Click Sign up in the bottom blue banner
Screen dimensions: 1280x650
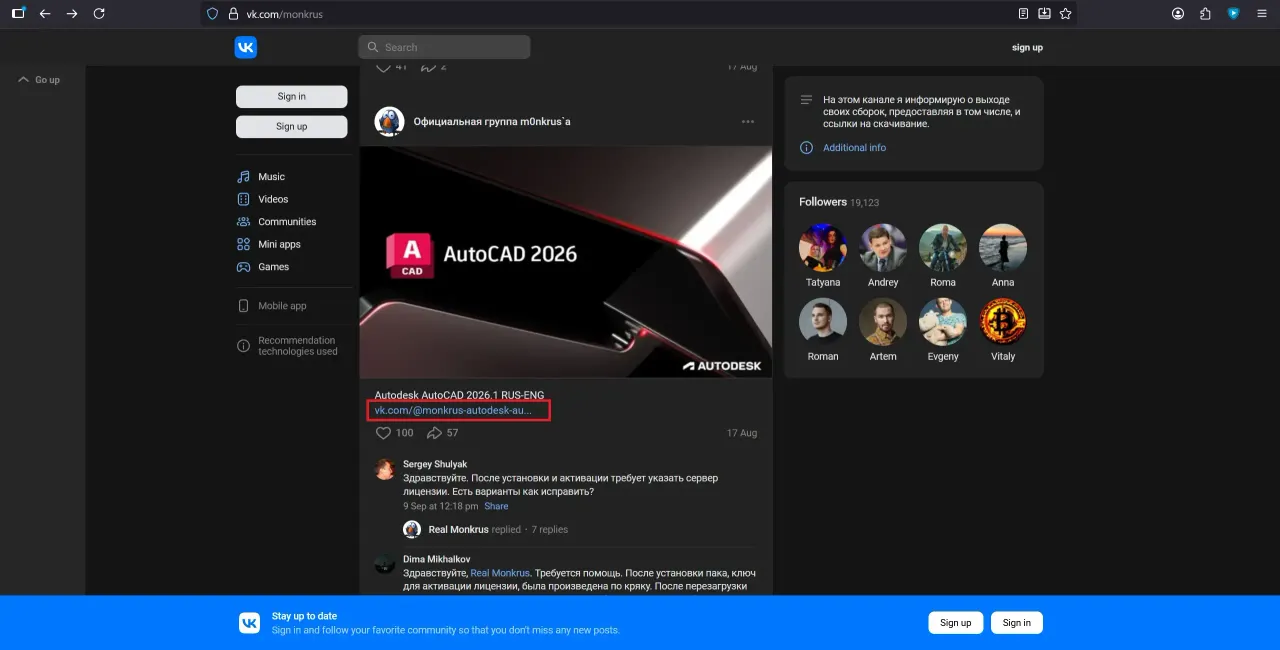pos(955,623)
